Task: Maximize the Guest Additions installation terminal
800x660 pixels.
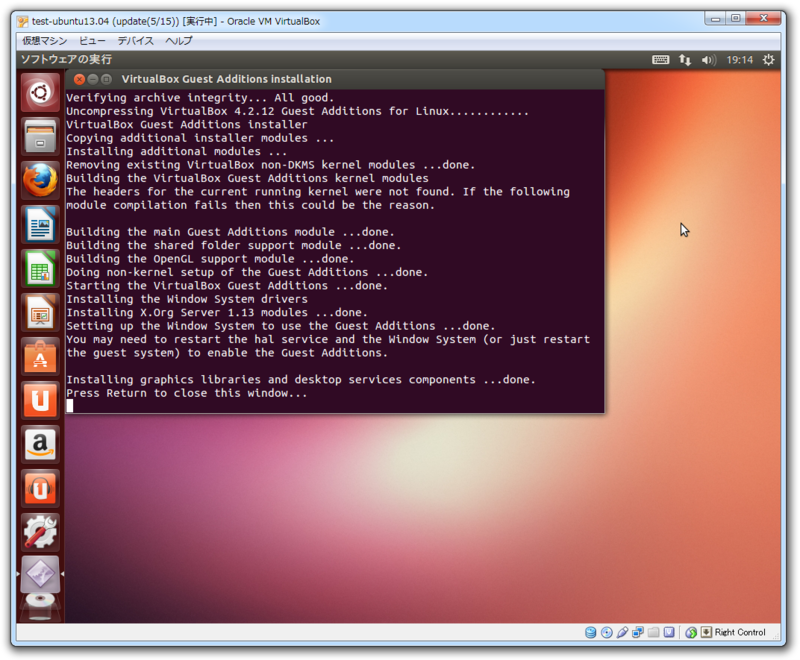Action: pos(106,79)
